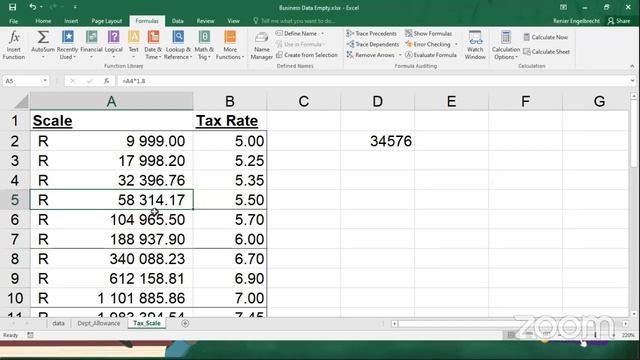Screen dimensions: 640x360
Task: Switch to the Review tab
Action: pos(205,21)
